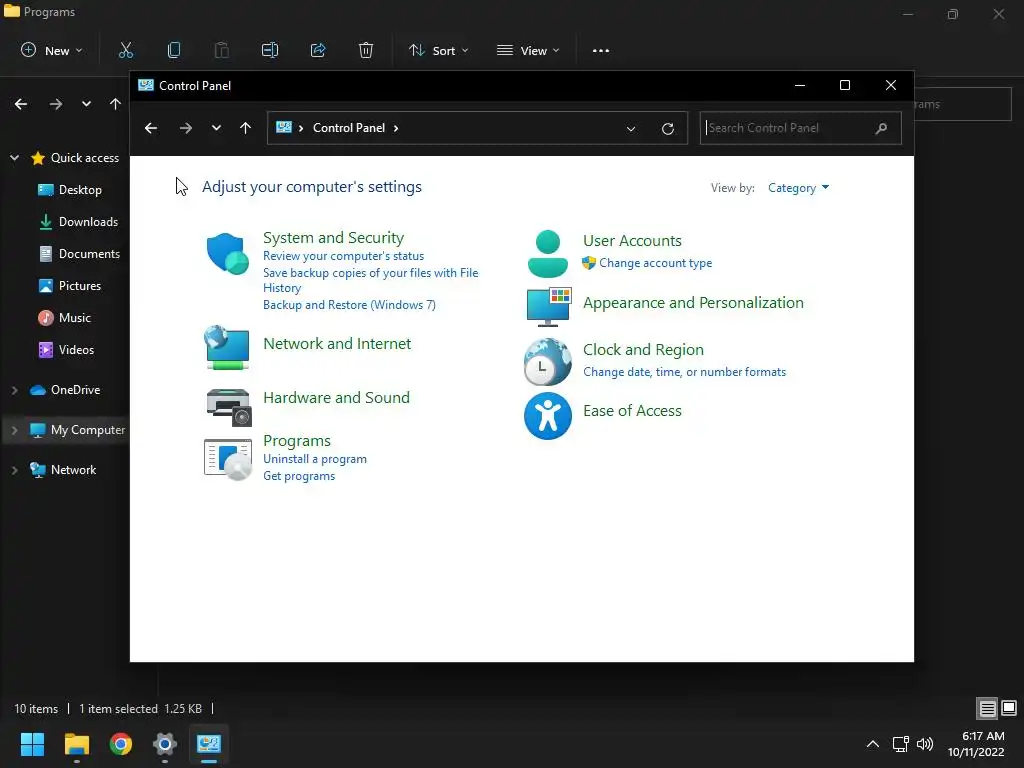Open the Appearance and Personalization monitor icon

pos(549,306)
